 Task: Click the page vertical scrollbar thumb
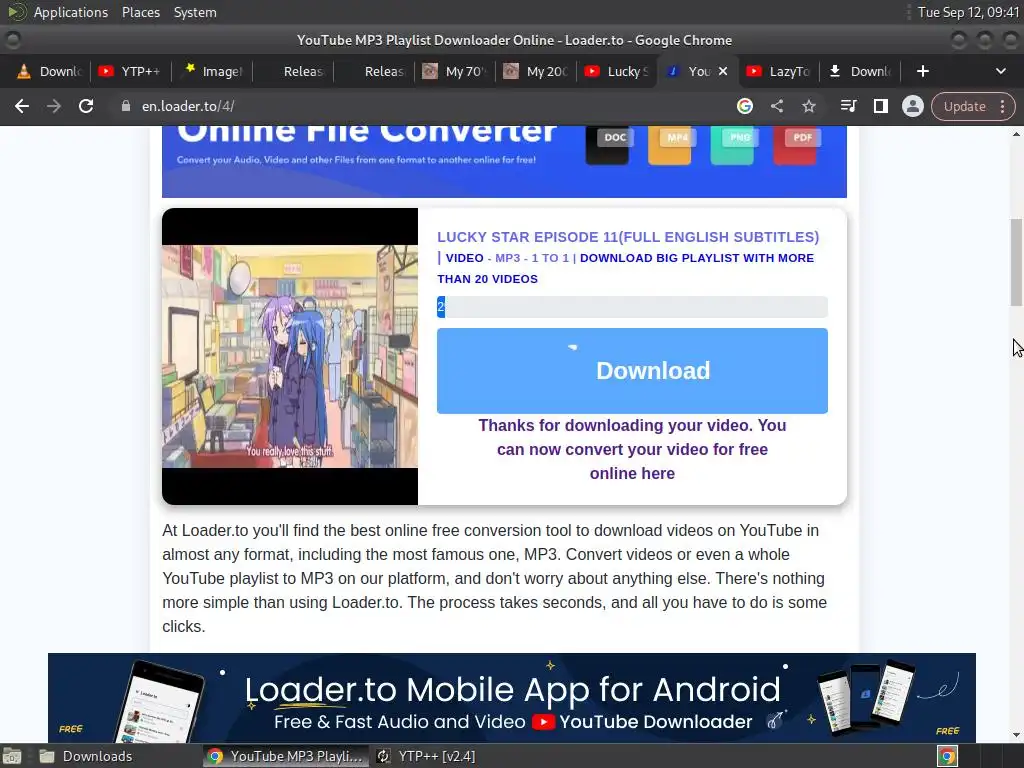[1016, 262]
